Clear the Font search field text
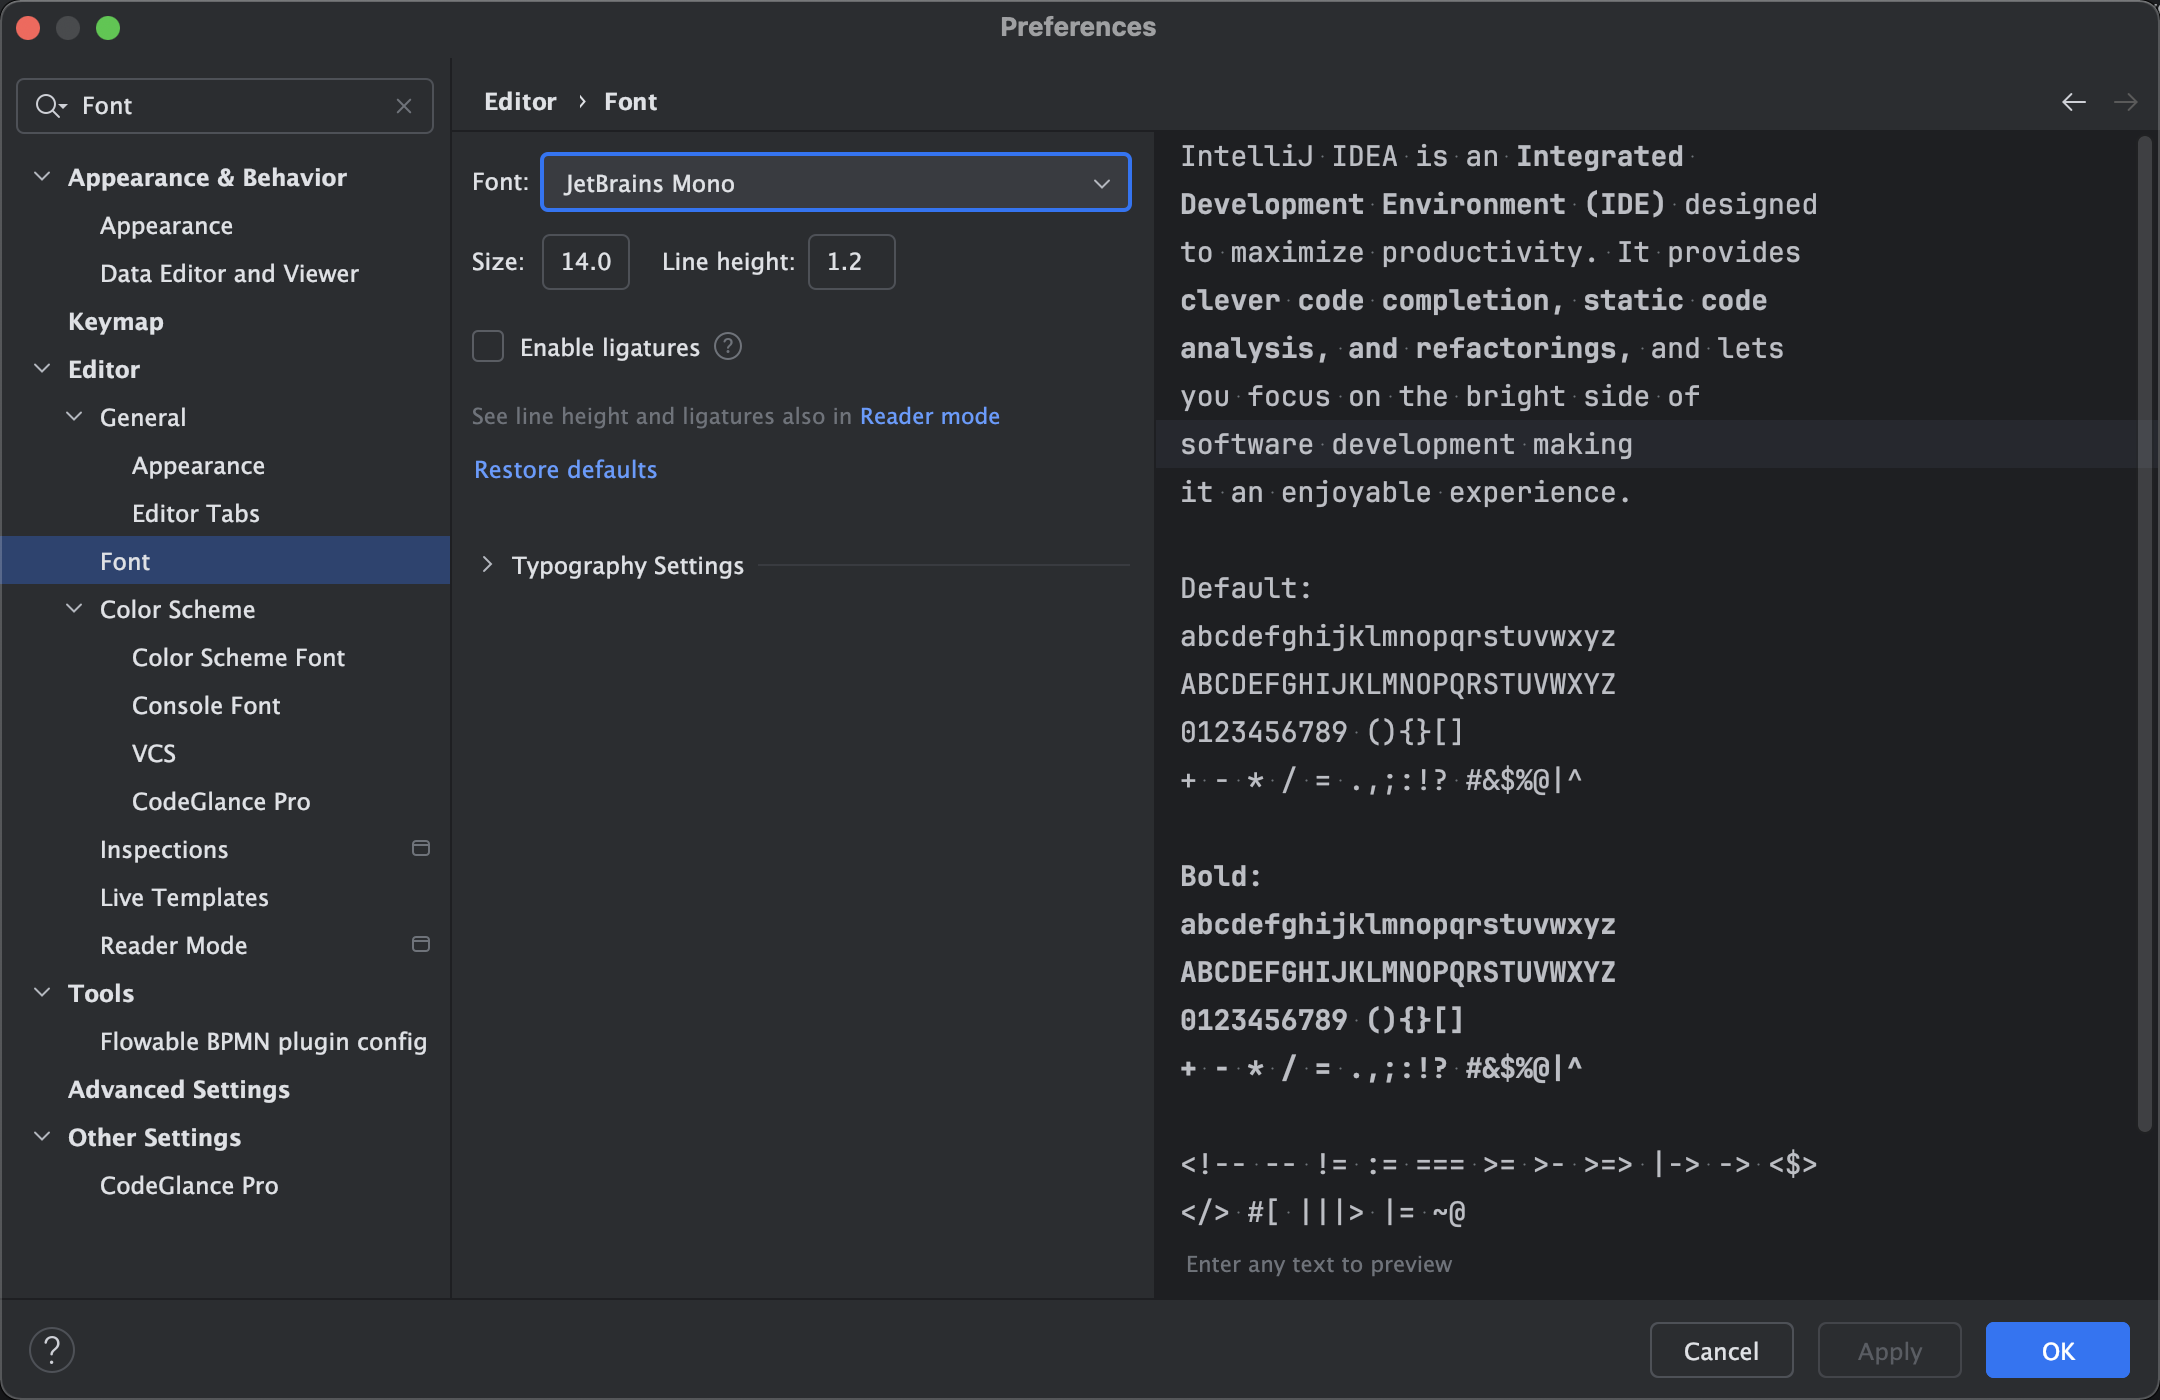The width and height of the screenshot is (2160, 1400). pos(404,106)
